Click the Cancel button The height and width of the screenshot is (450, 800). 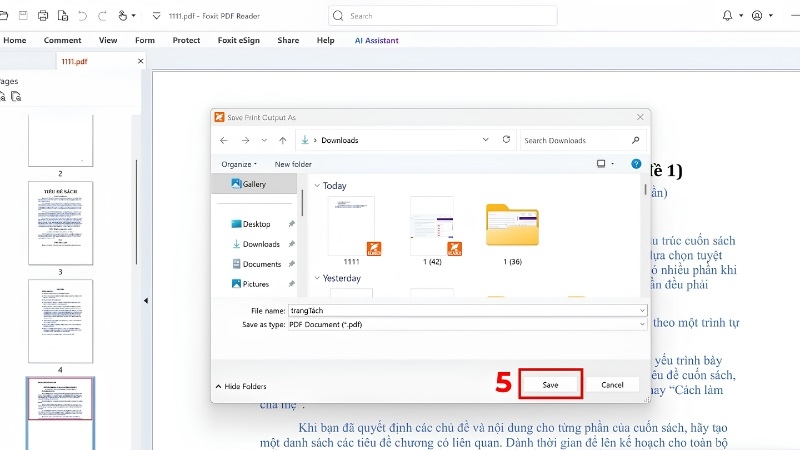(x=612, y=385)
